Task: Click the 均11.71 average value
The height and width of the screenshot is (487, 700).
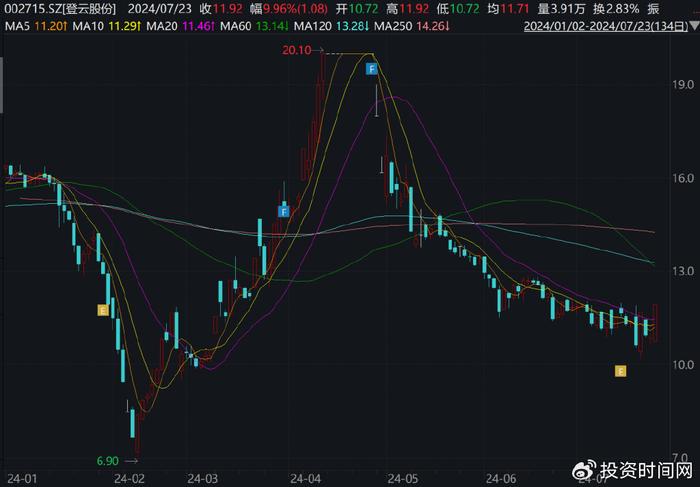Action: click(508, 8)
